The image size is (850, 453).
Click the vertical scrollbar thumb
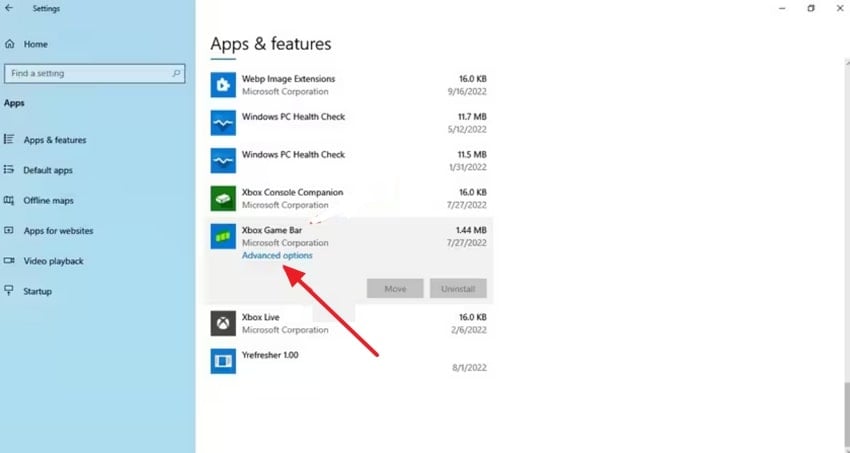[847, 417]
